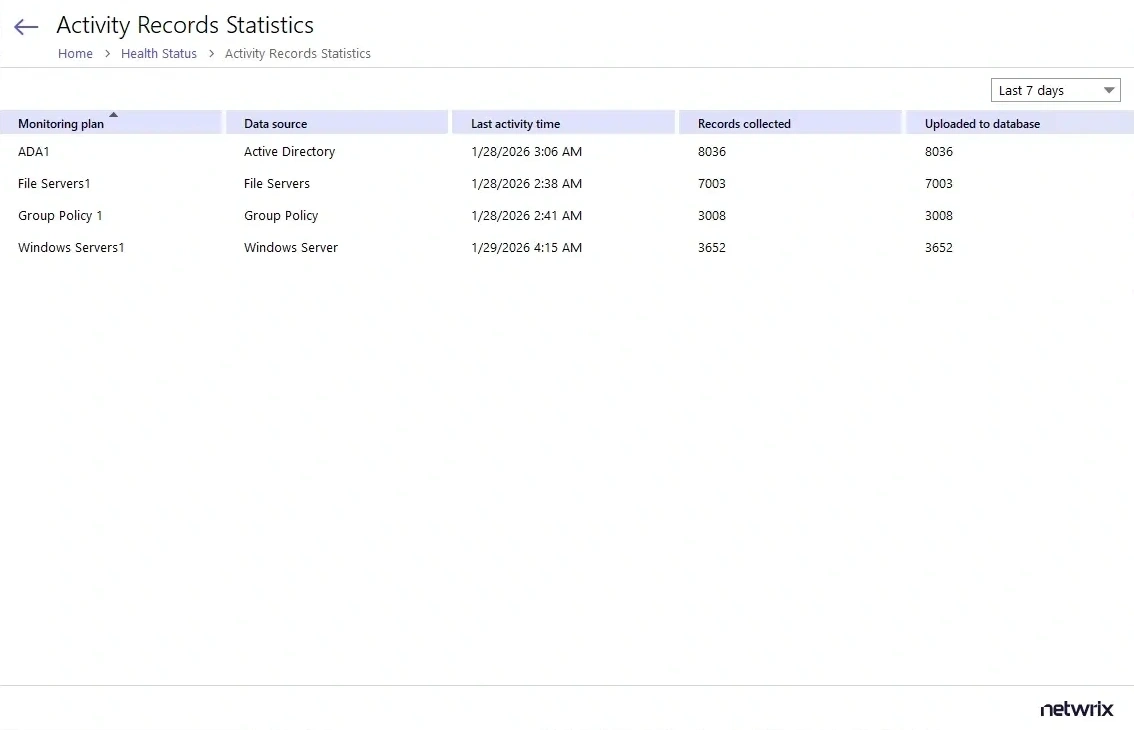
Task: Sort by the Monitoring plan column
Action: point(62,123)
